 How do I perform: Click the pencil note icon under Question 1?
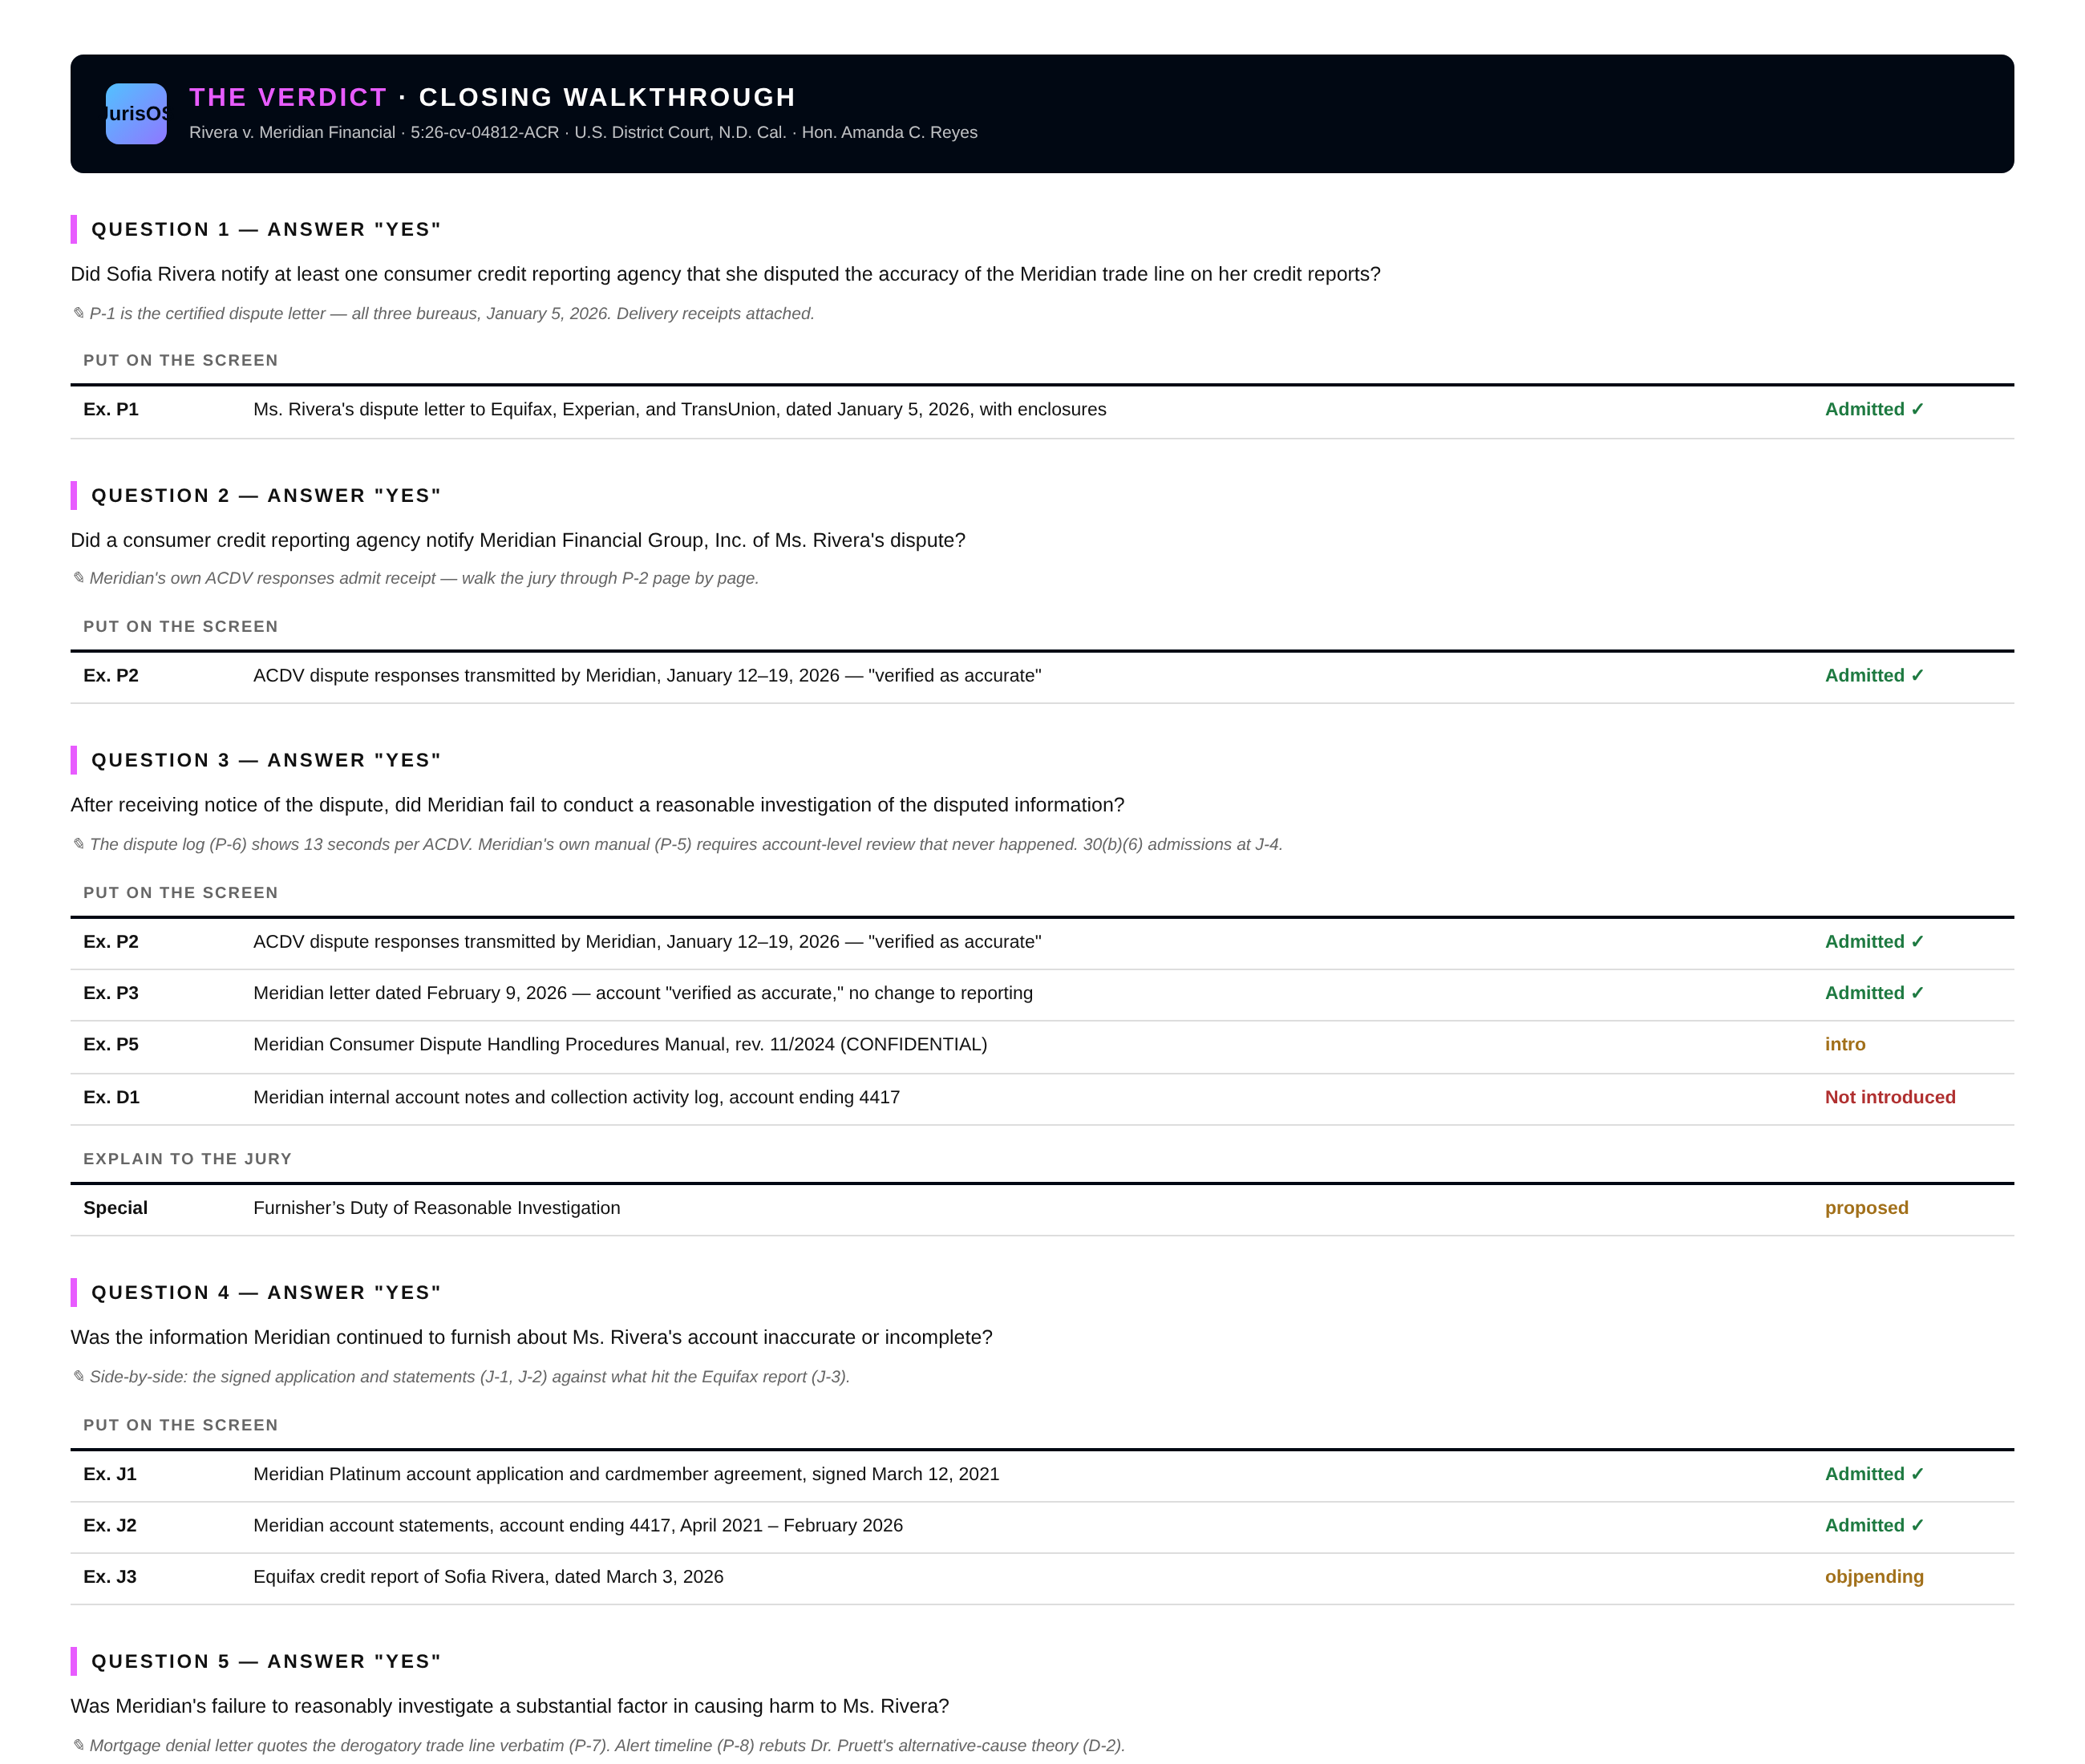pos(79,313)
